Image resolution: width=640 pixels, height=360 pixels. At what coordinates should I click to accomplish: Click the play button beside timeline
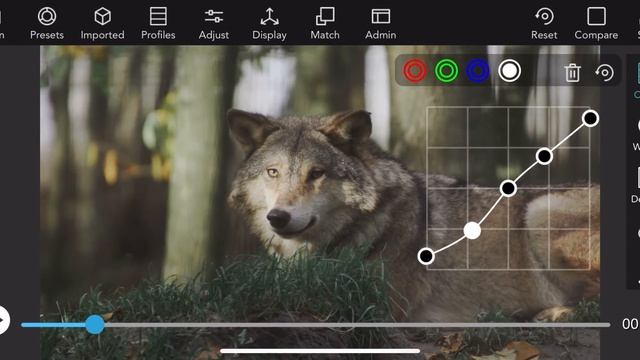[x=3, y=320]
